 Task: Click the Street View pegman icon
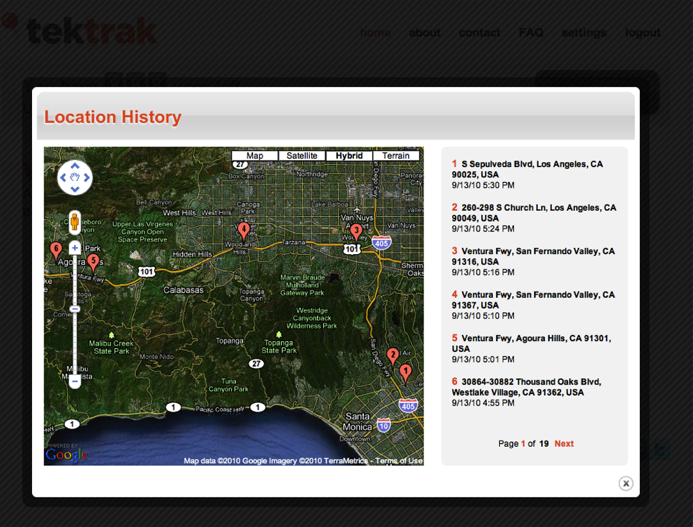click(75, 220)
